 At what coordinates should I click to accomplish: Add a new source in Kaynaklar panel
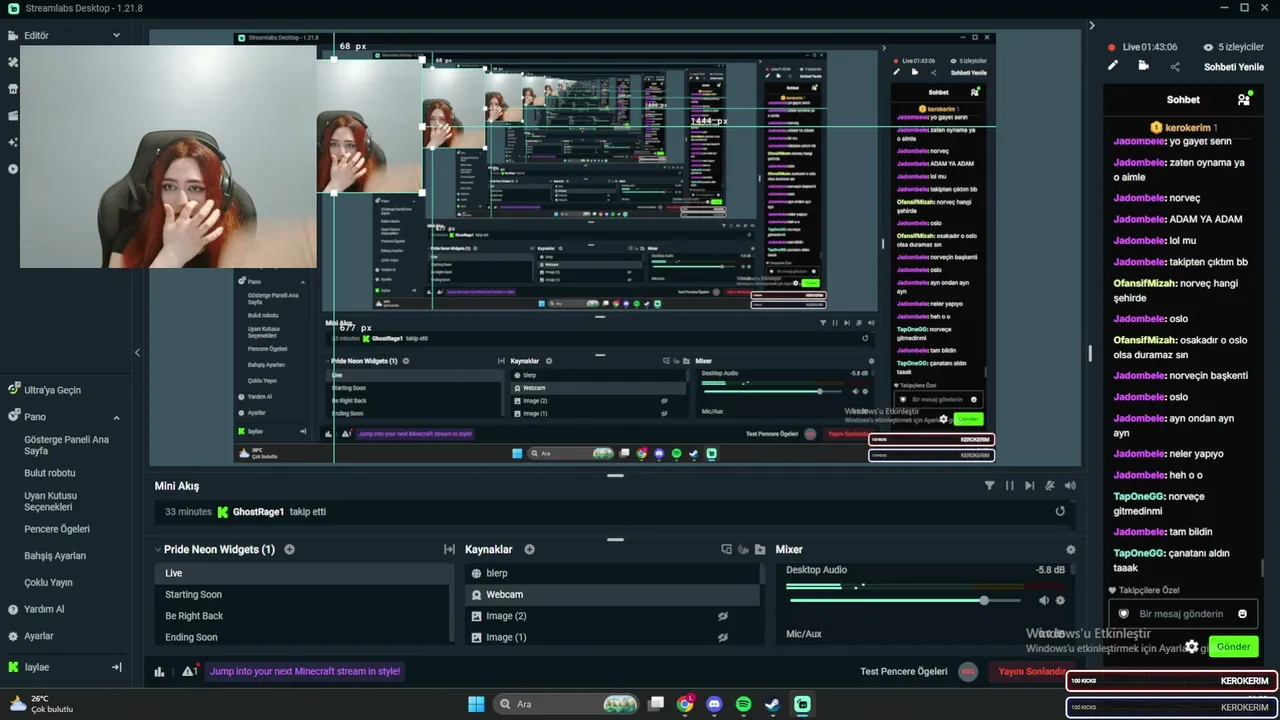click(x=529, y=549)
